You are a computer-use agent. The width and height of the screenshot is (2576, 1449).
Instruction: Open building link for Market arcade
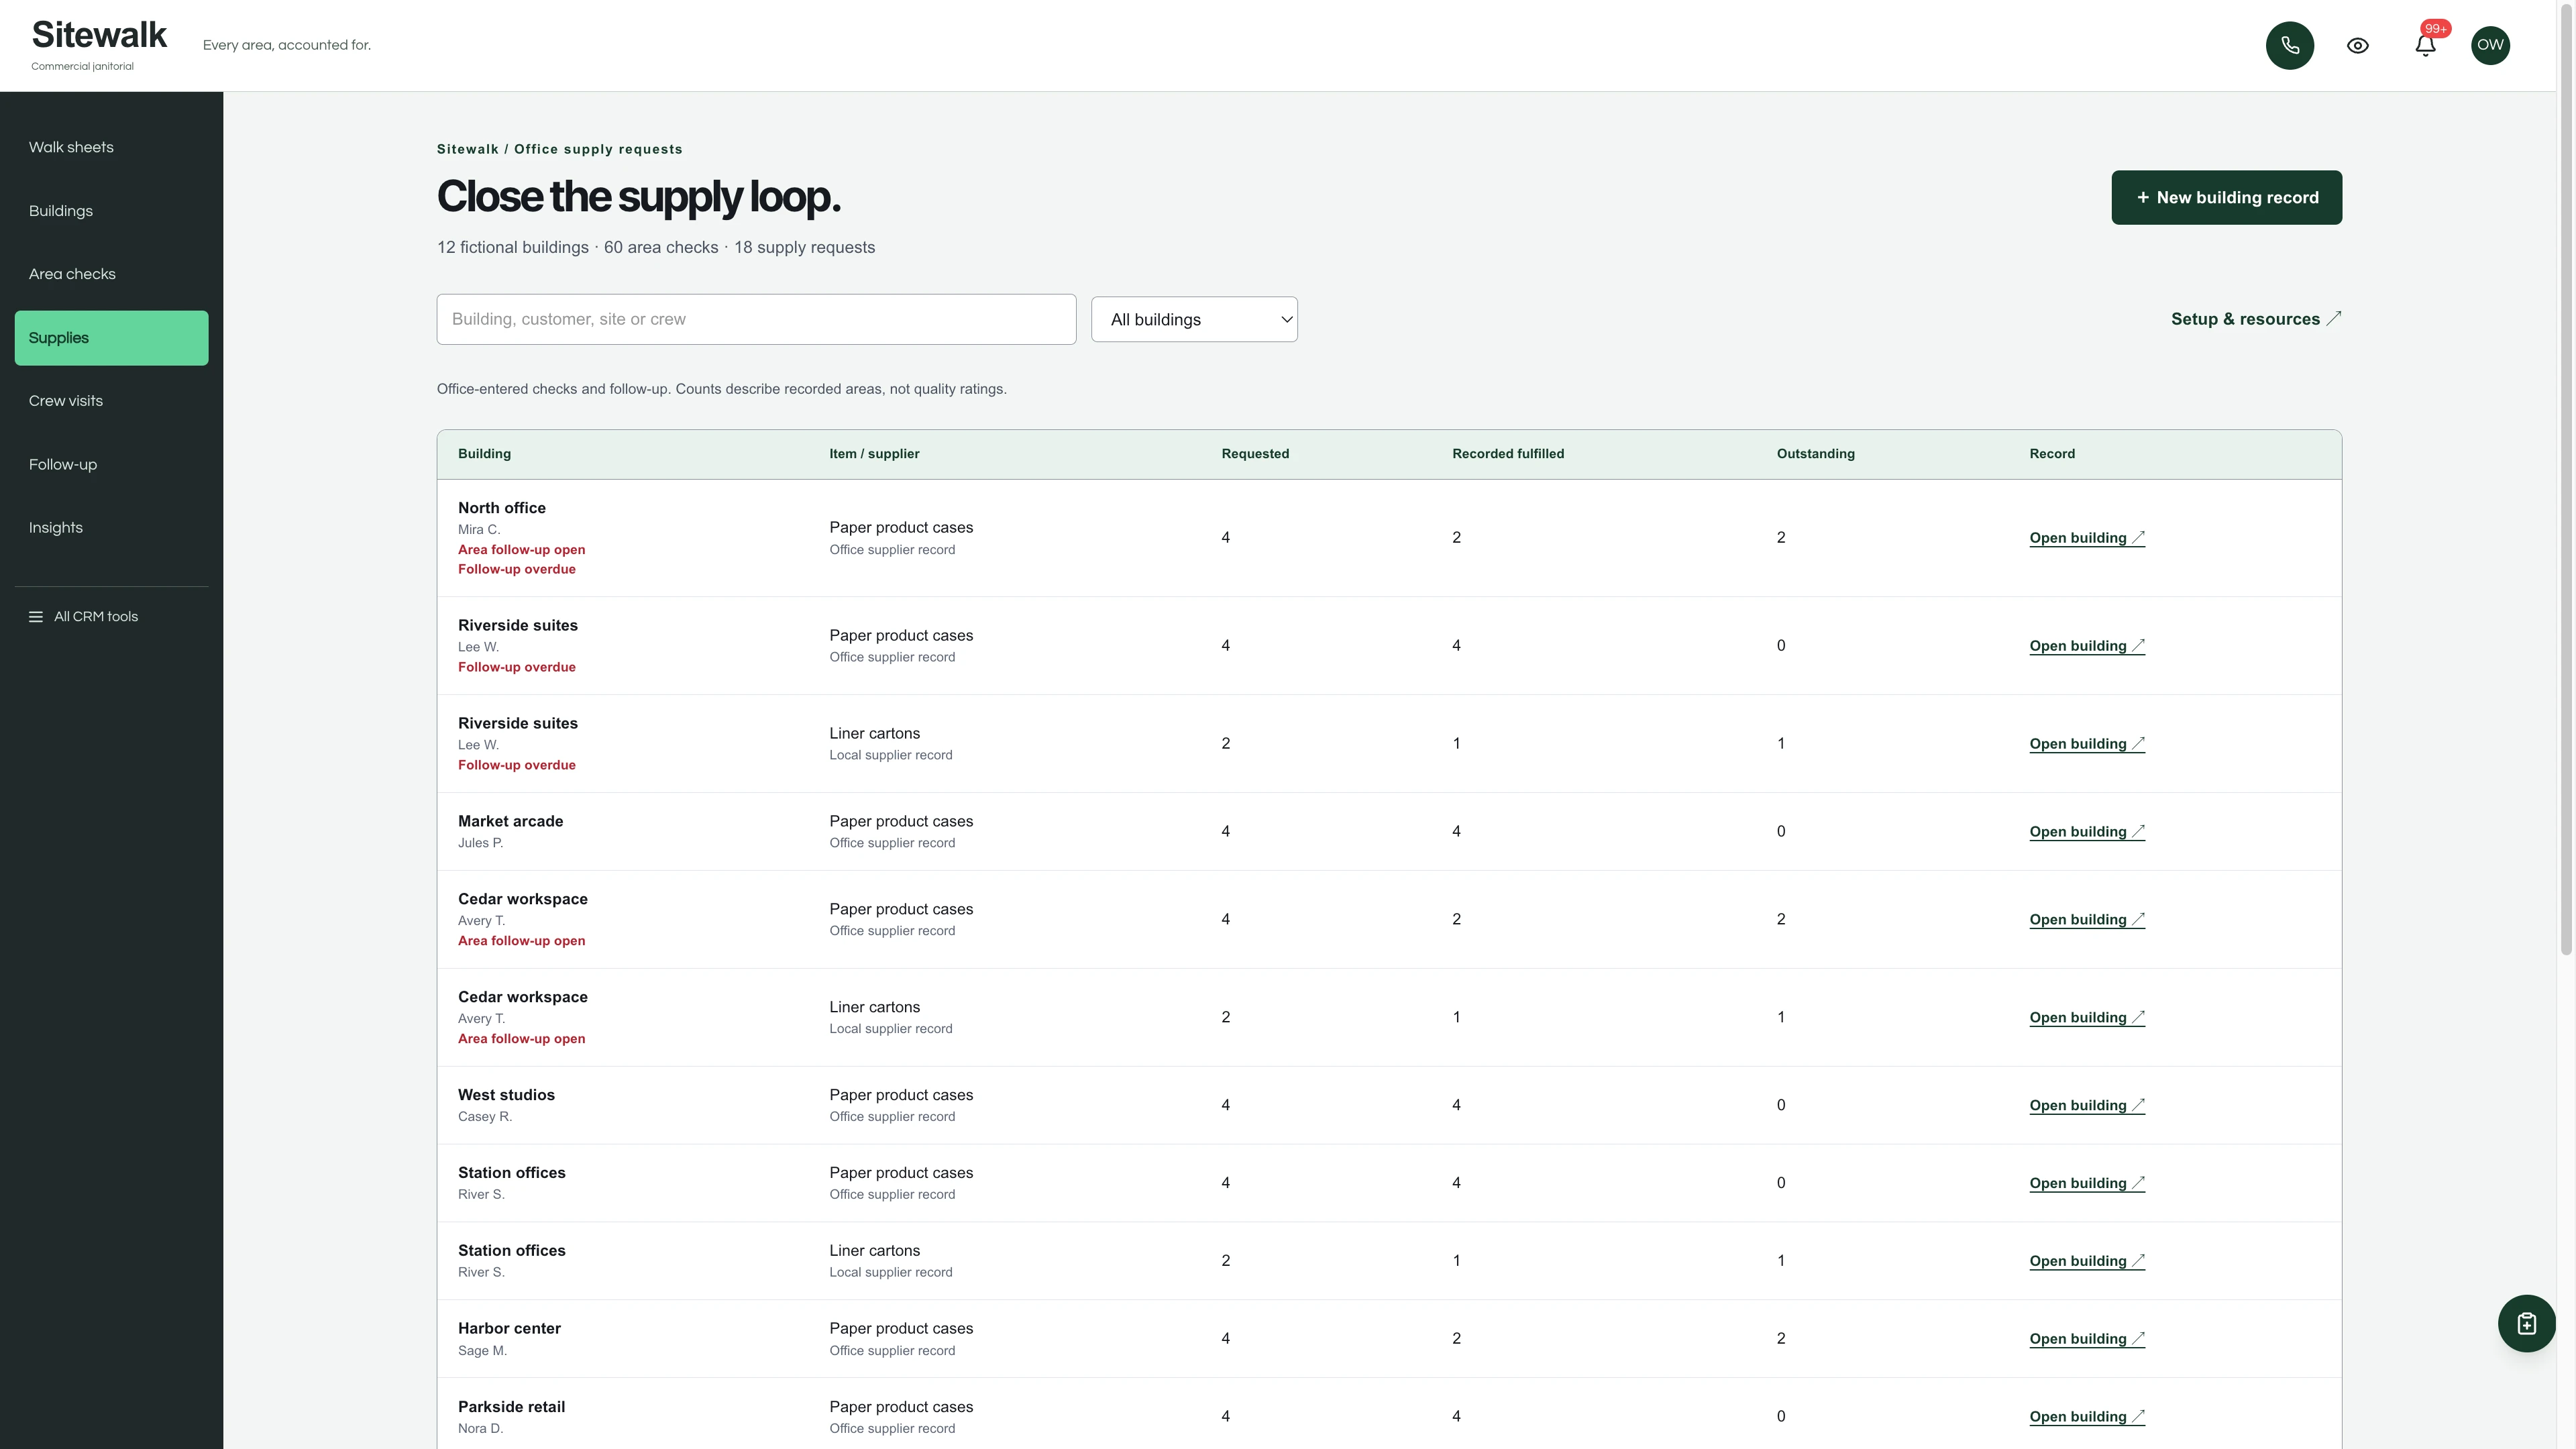pyautogui.click(x=2087, y=832)
